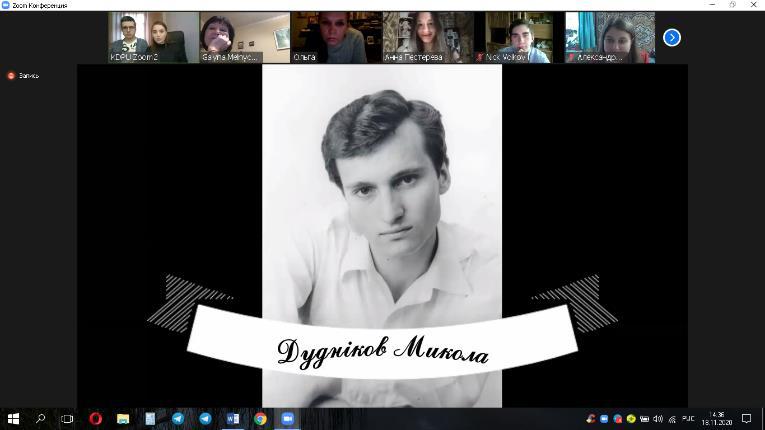Open Windows Task View

(67, 419)
